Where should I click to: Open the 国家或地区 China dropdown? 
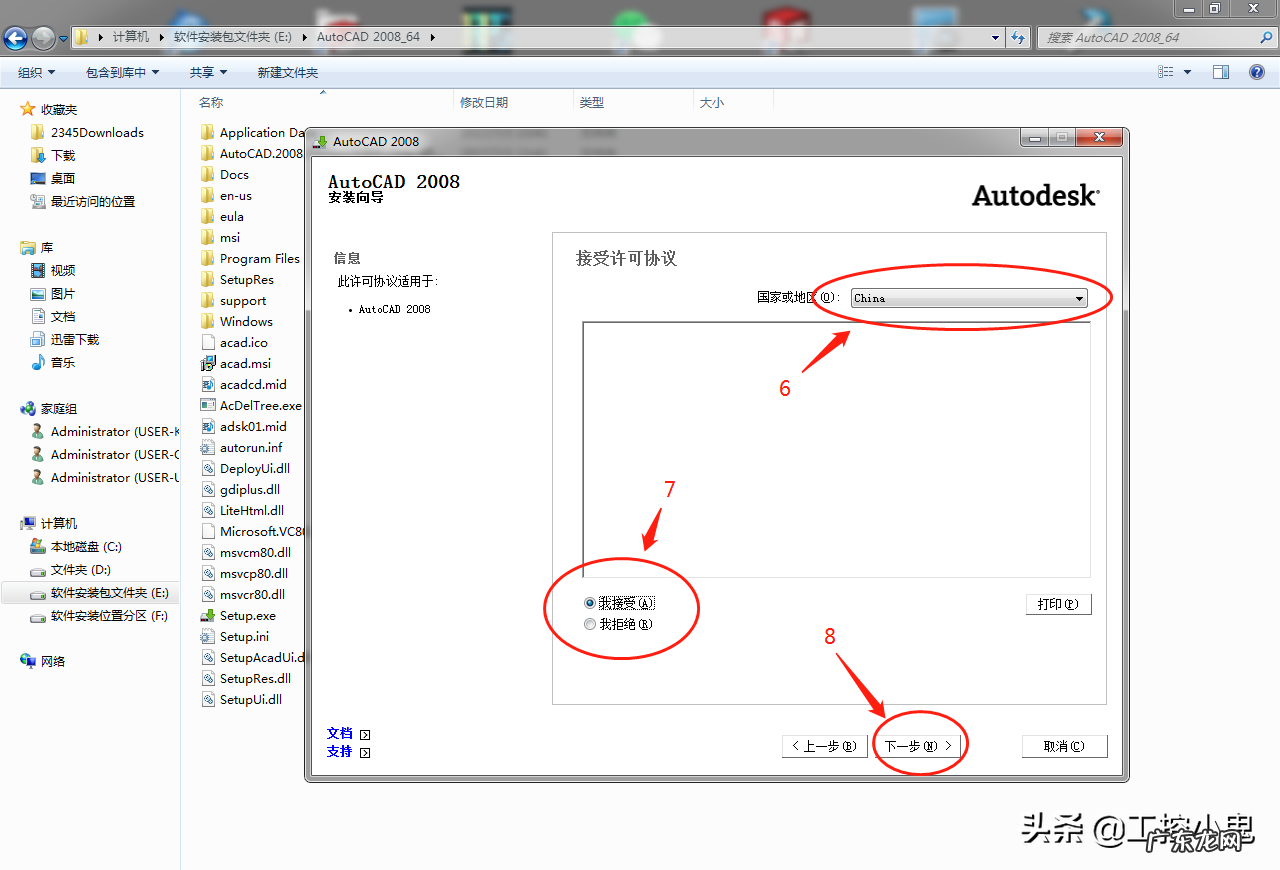(968, 298)
